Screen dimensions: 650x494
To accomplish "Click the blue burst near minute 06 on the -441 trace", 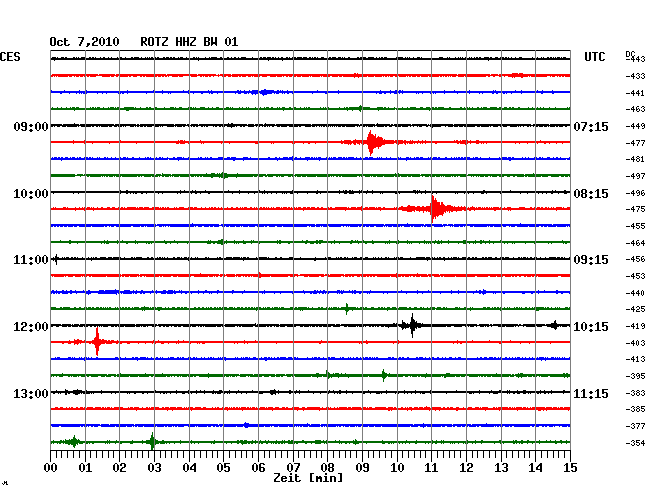I will (264, 92).
